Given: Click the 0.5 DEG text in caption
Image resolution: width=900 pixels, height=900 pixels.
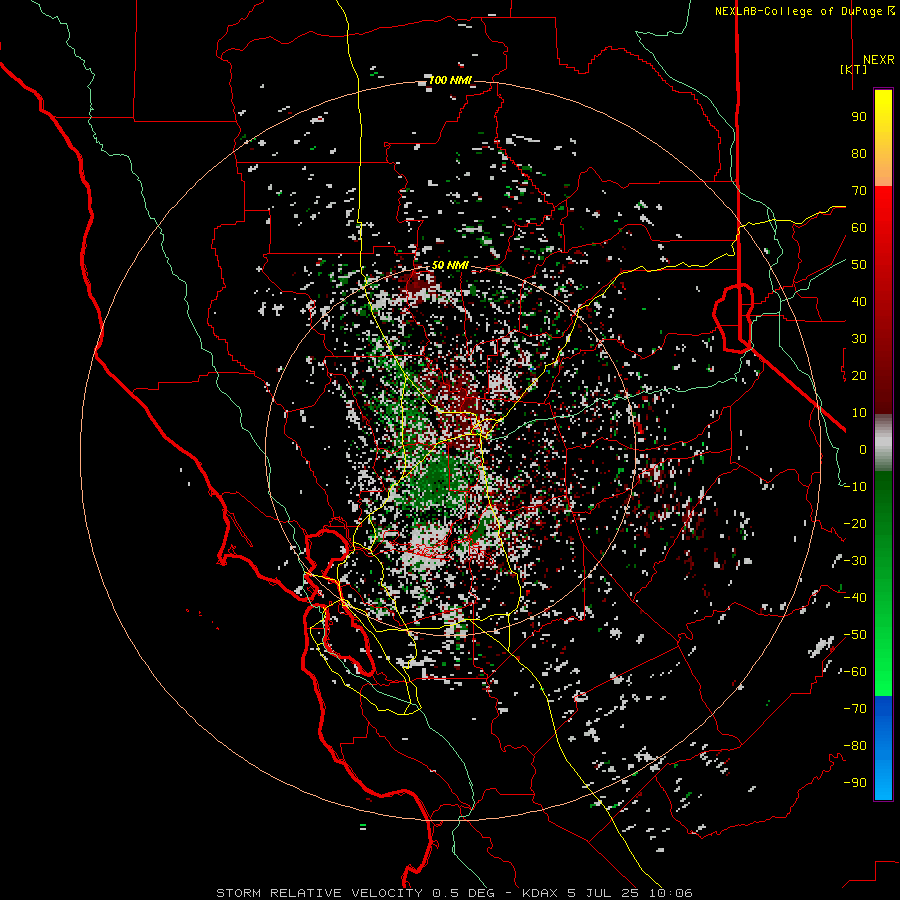Looking at the screenshot, I should (461, 893).
